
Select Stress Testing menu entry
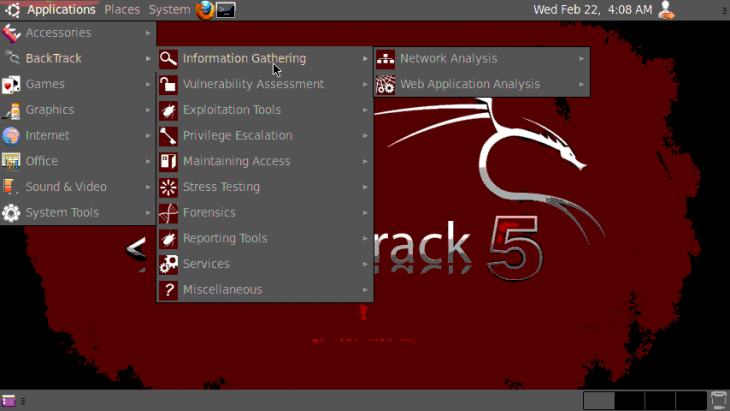click(x=265, y=187)
